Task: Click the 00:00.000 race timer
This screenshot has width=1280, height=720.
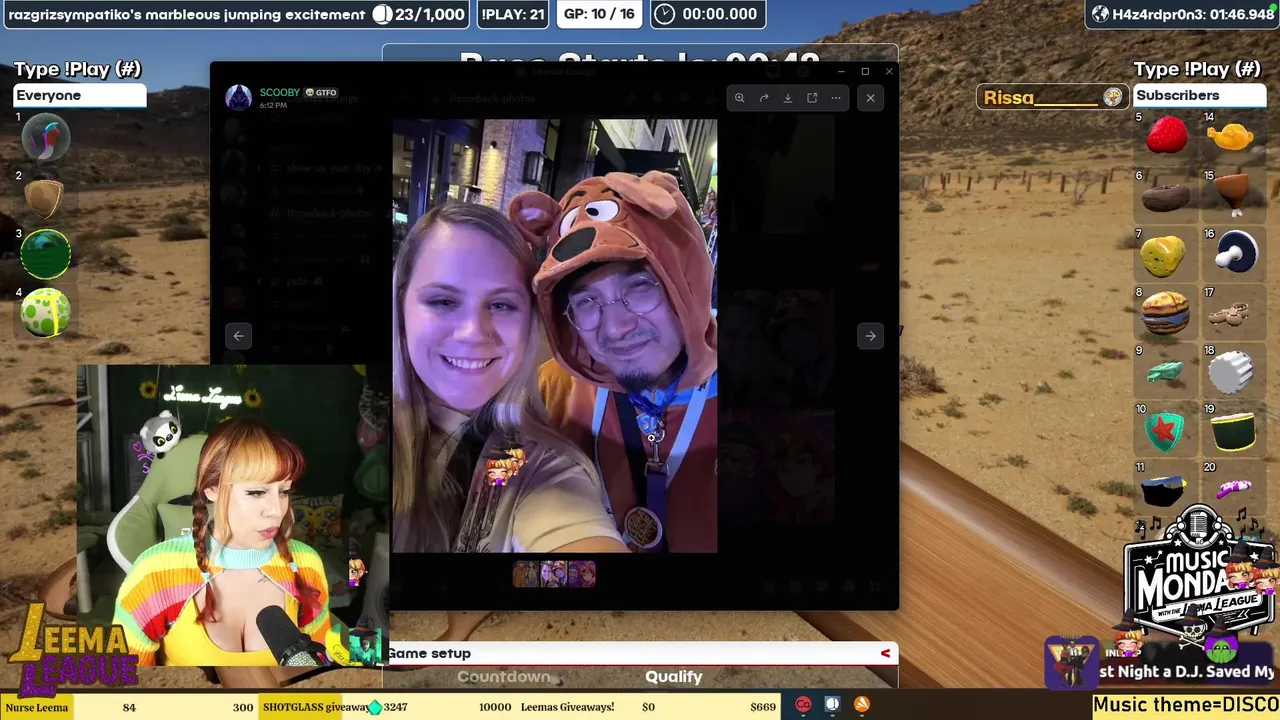Action: [707, 14]
